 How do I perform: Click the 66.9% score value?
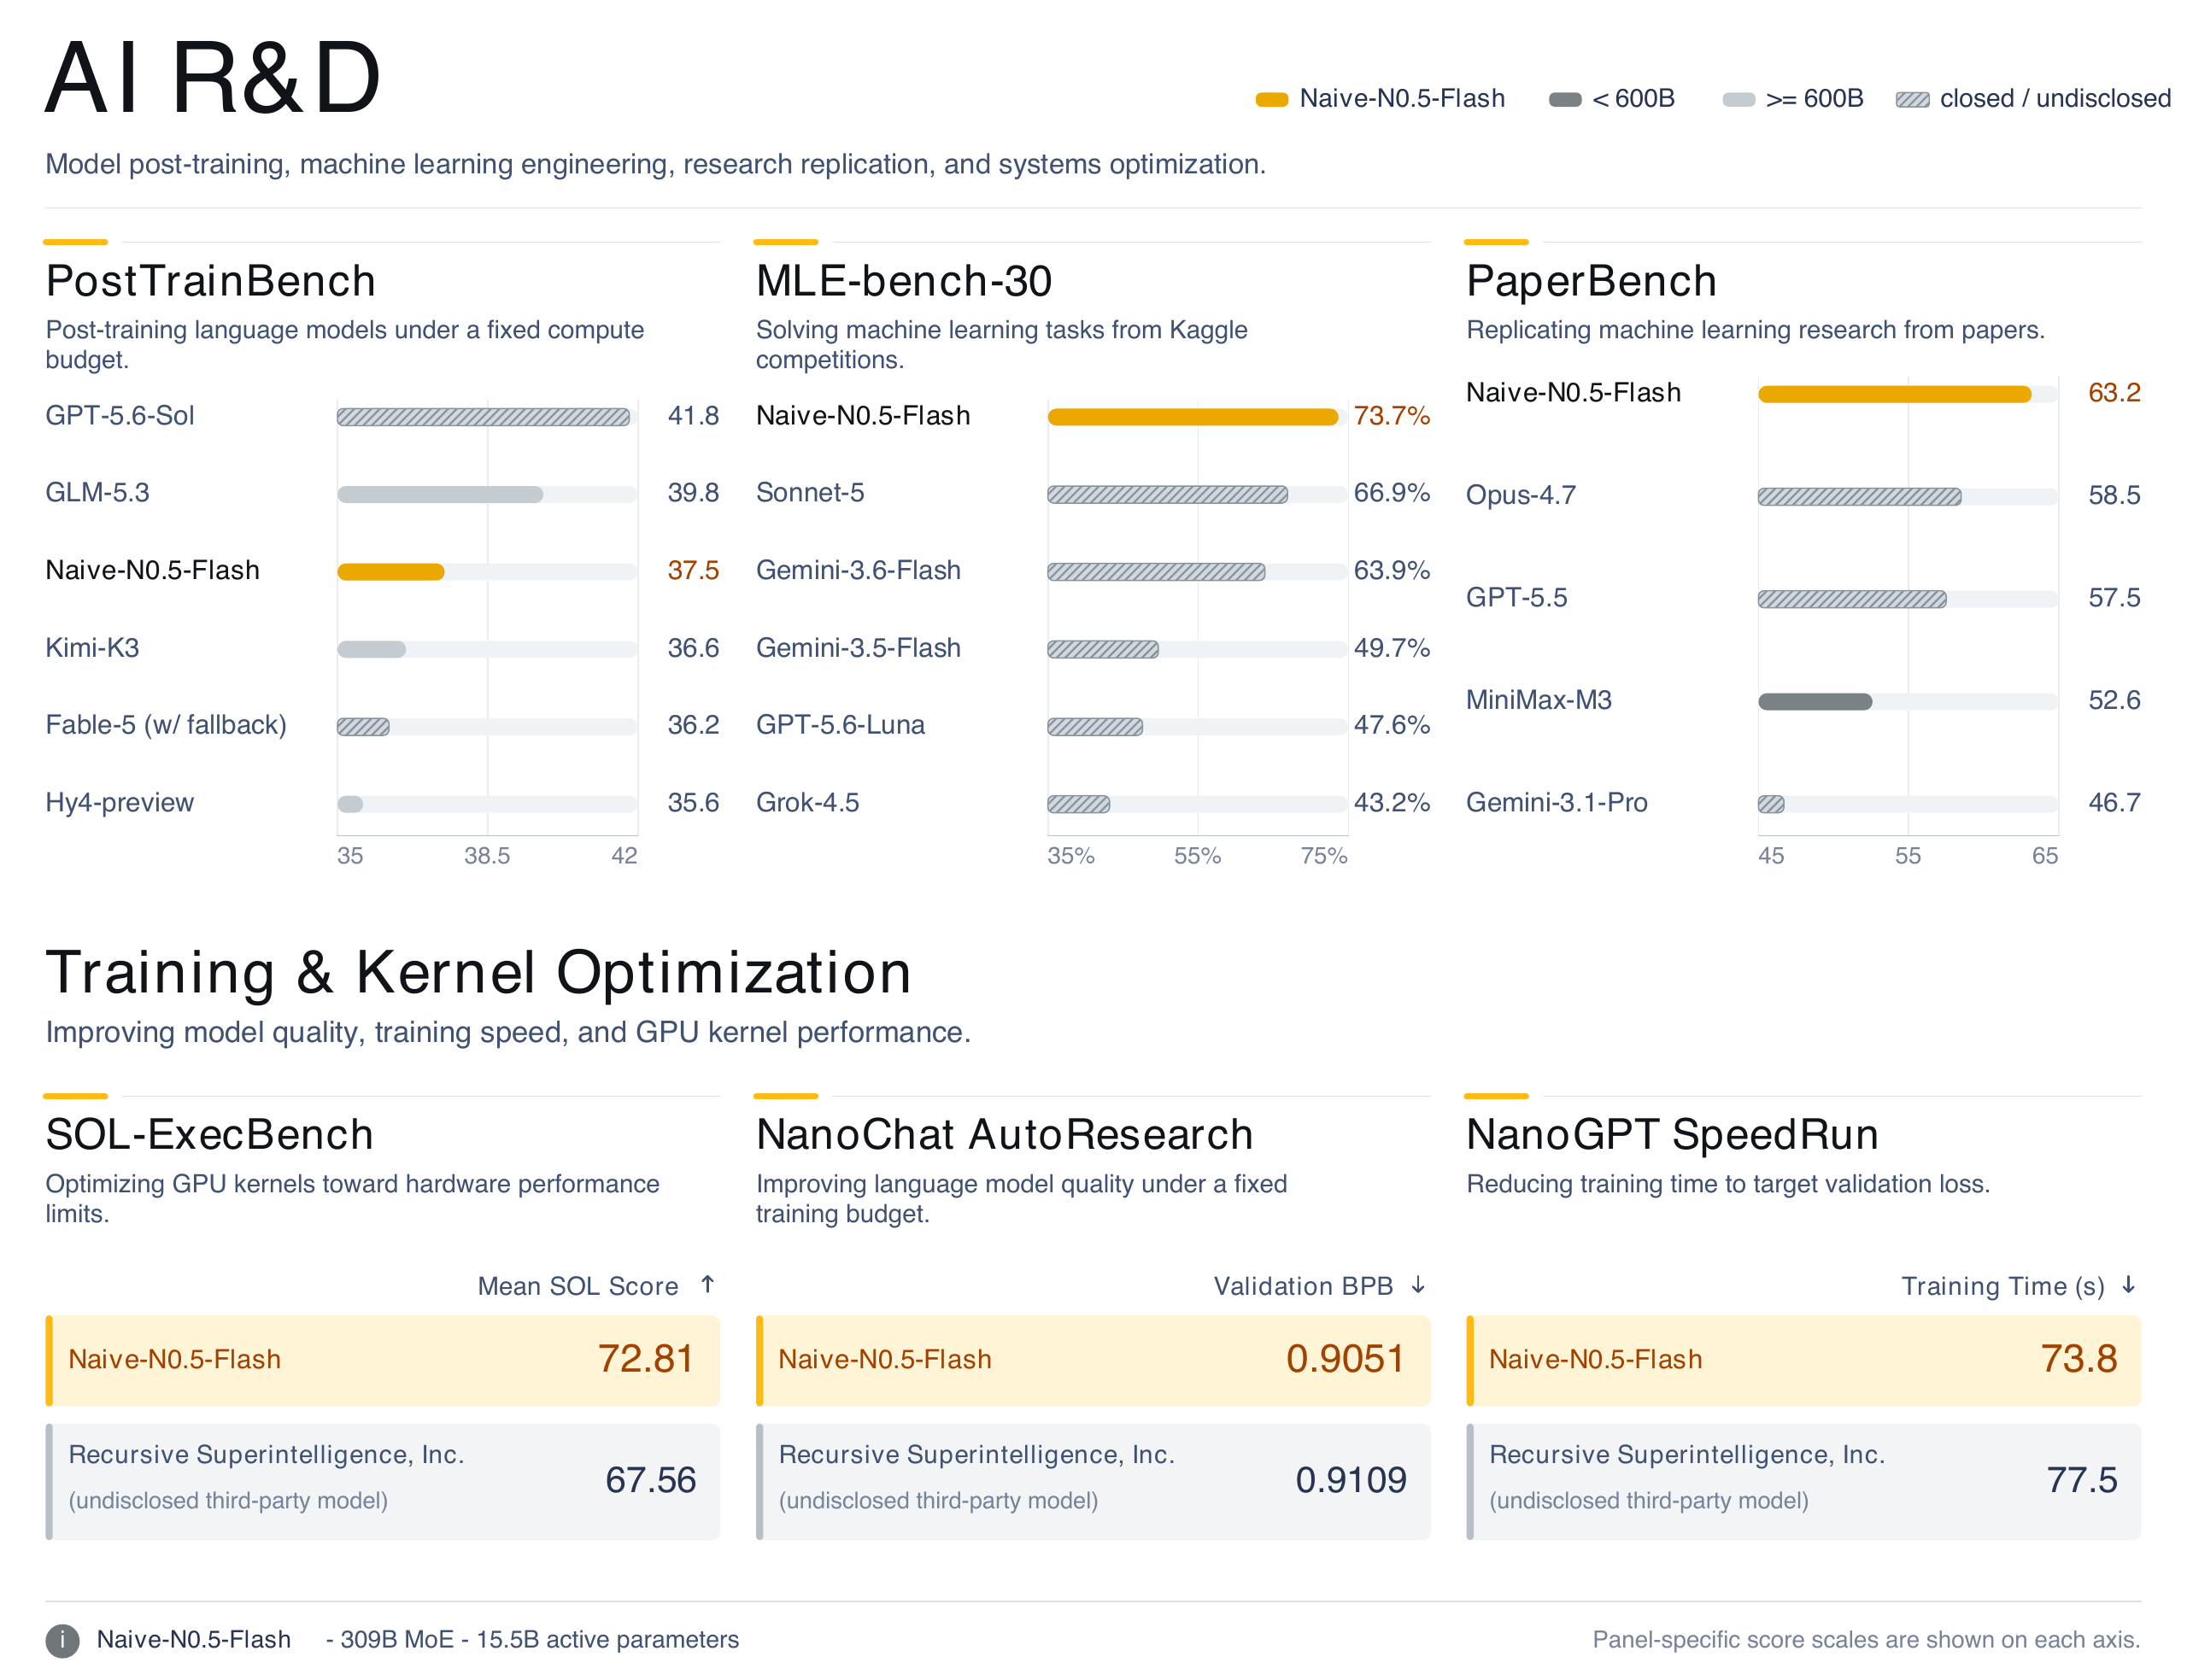tap(1391, 493)
